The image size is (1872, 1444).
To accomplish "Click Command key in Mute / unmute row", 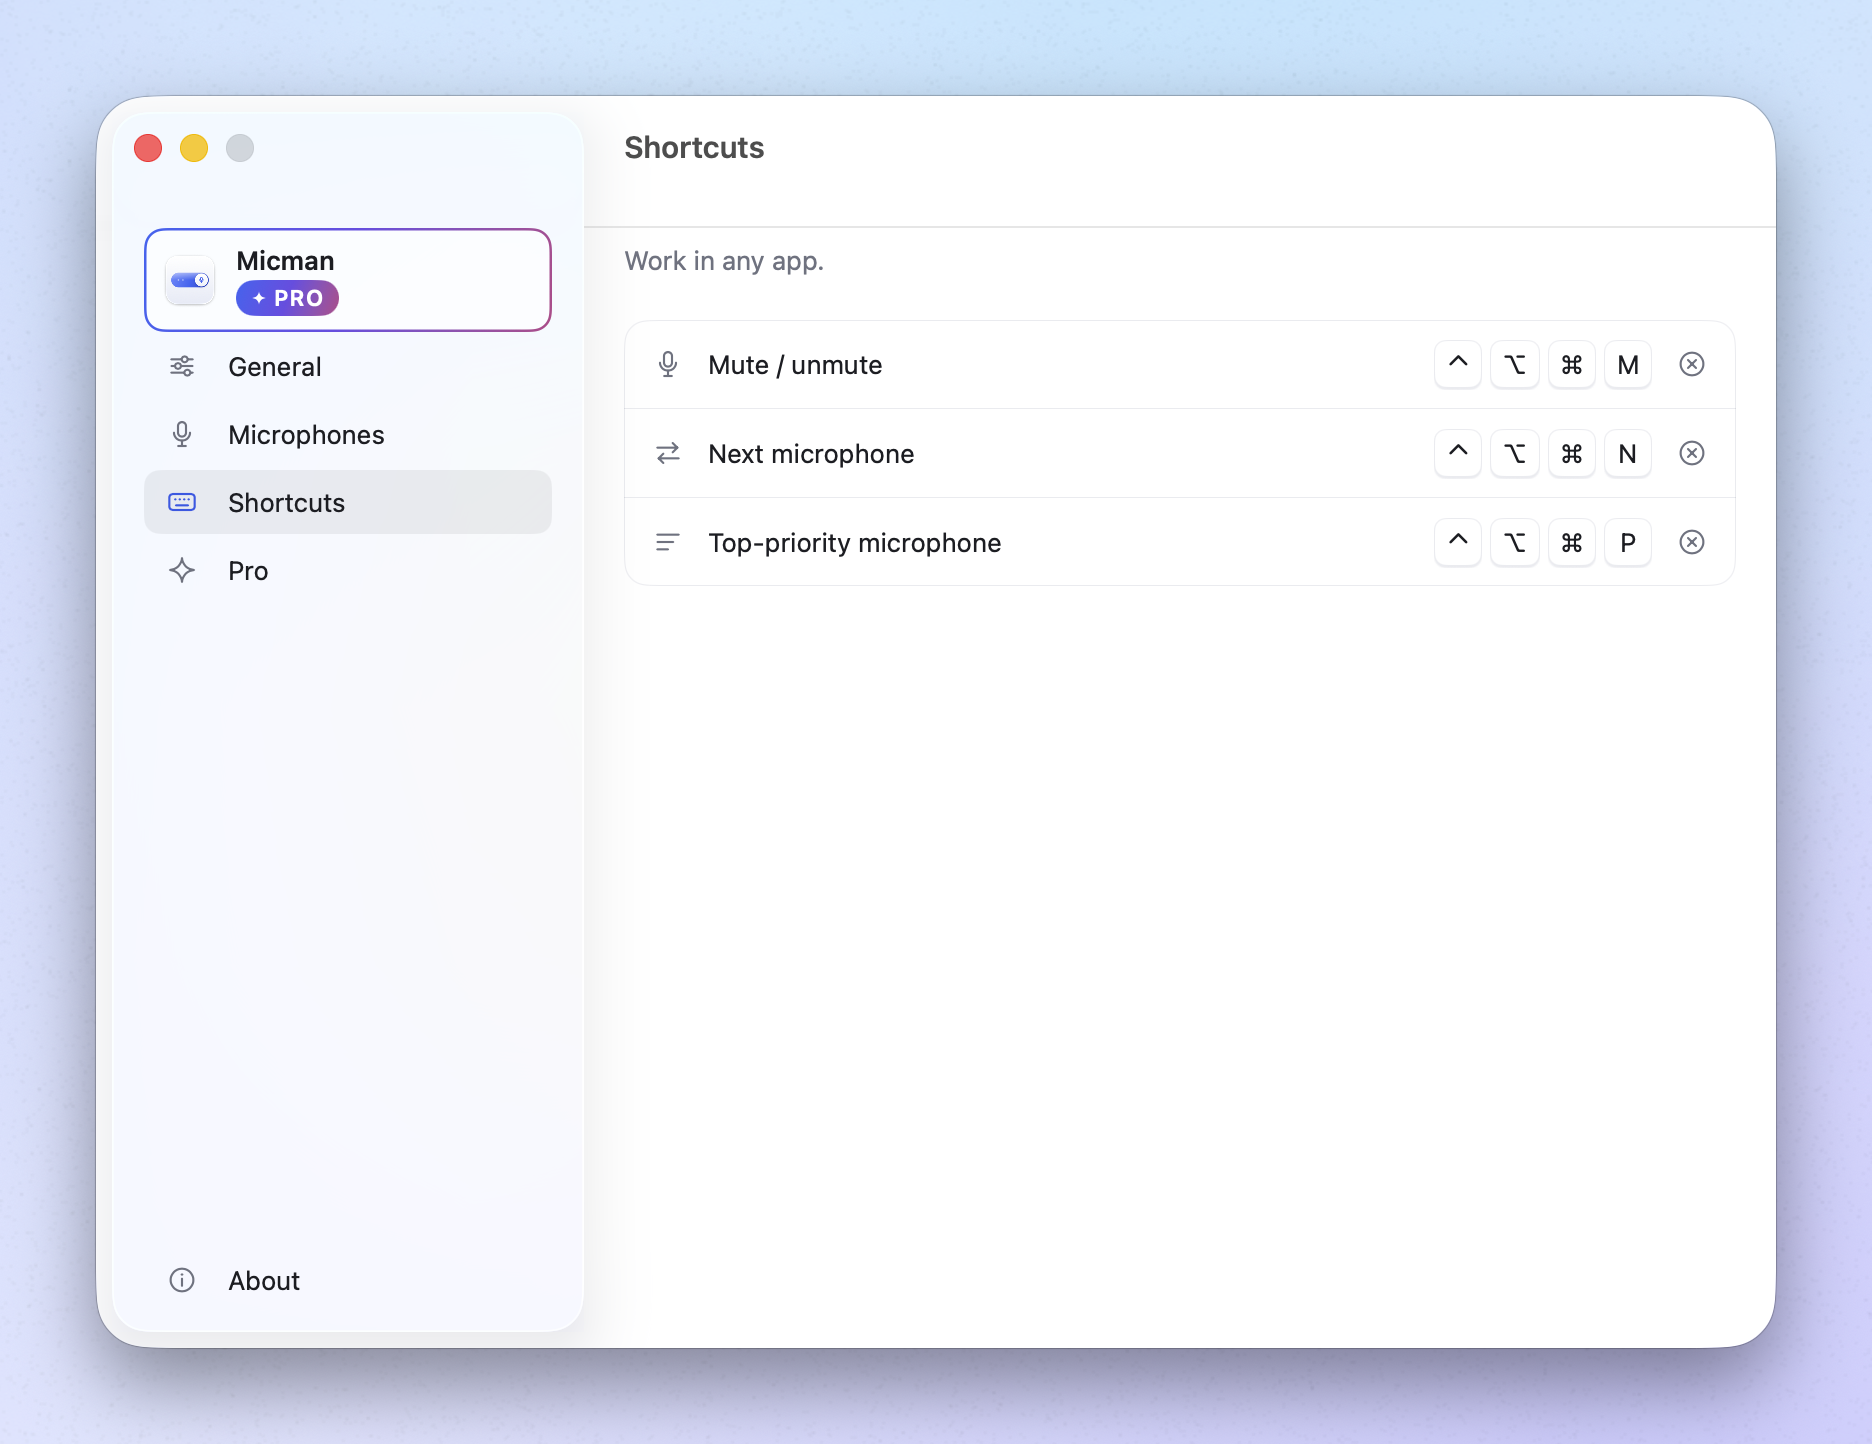I will 1572,365.
